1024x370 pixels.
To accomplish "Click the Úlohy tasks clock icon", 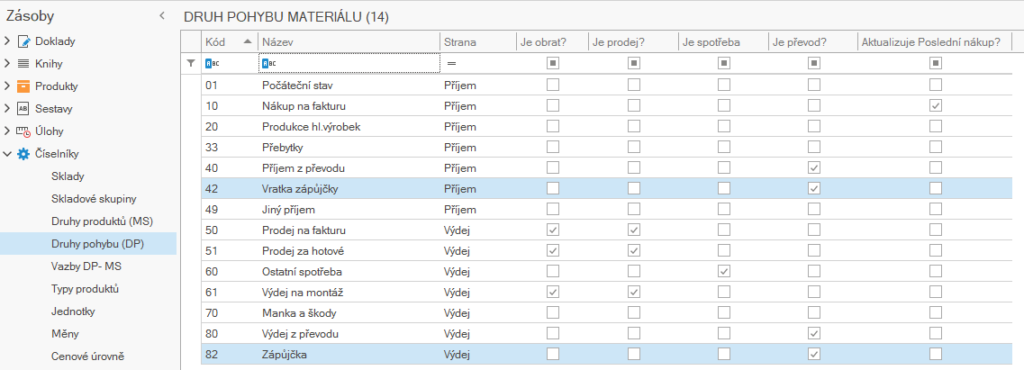I will click(24, 131).
